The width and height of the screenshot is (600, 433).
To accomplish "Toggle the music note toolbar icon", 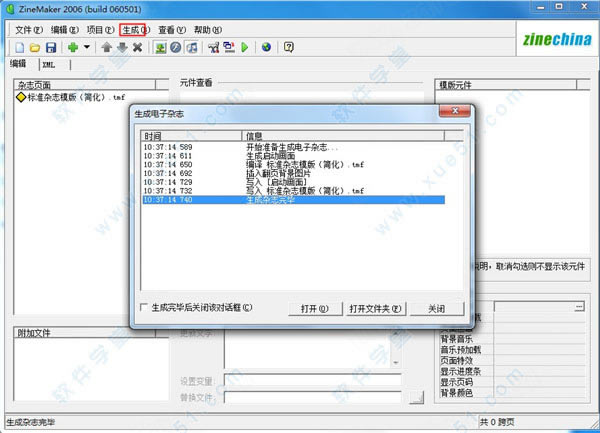I will (x=192, y=48).
